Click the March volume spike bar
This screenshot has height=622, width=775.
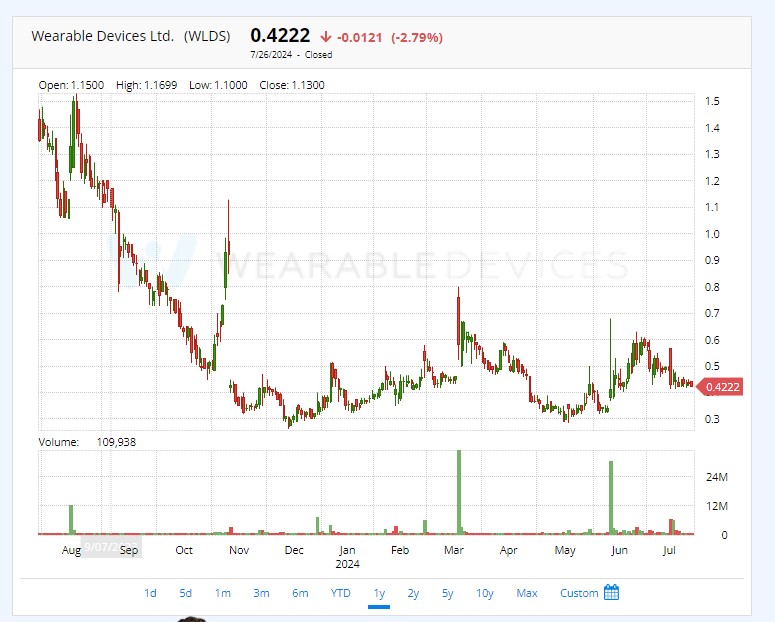point(459,492)
